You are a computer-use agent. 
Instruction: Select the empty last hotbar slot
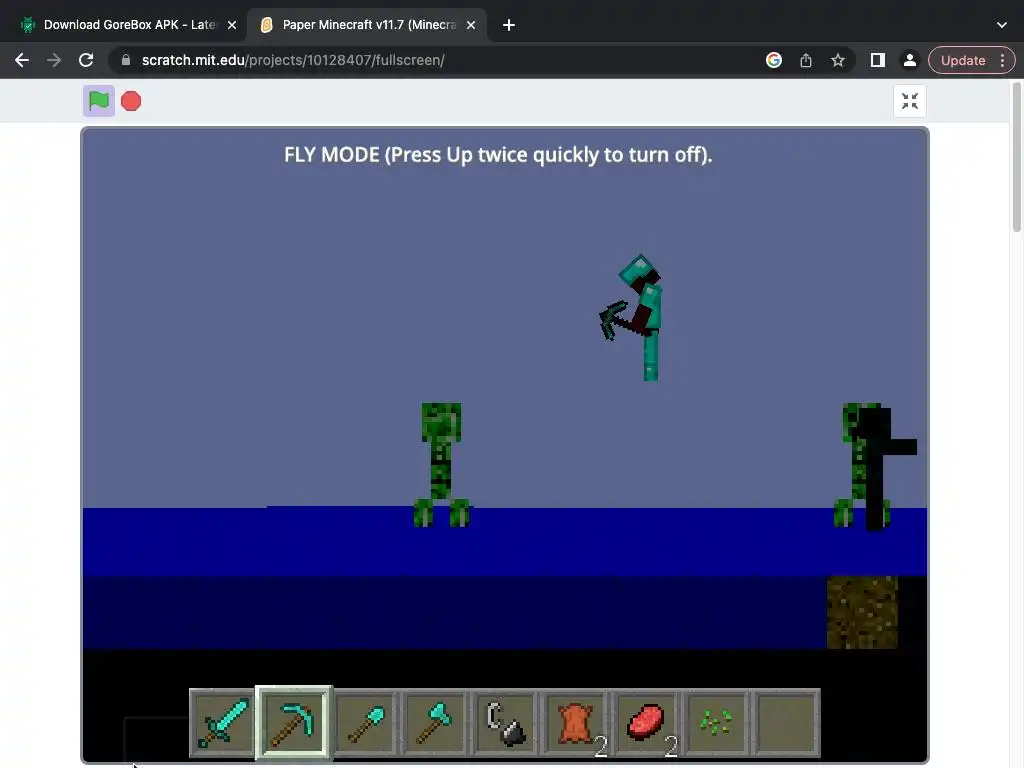[786, 723]
